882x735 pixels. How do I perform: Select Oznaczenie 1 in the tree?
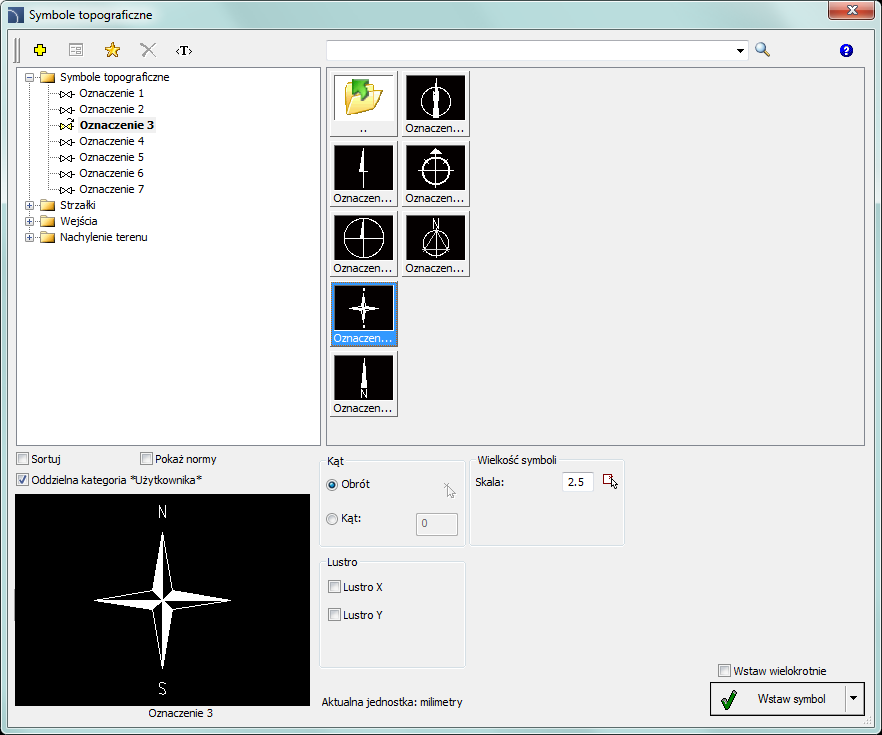click(x=111, y=93)
